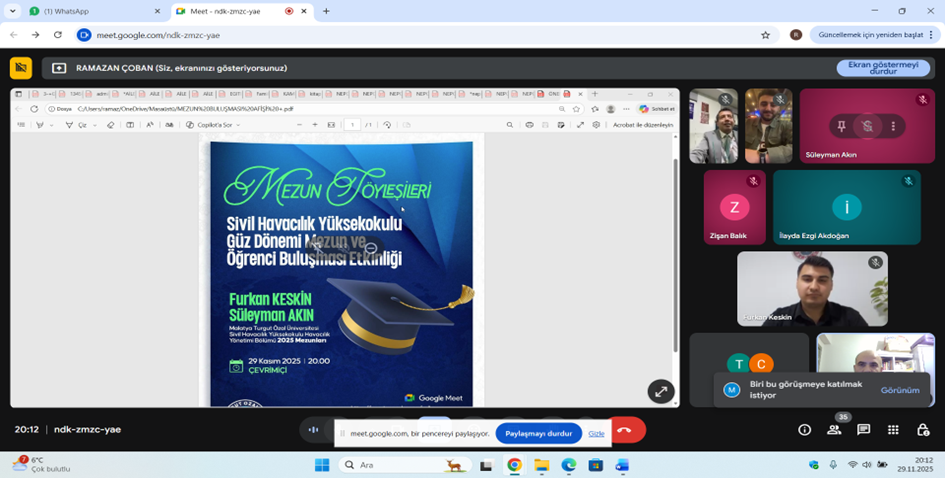Pin Süleyman Akın's video tile
Viewport: 945px width, 478px height.
[x=841, y=126]
